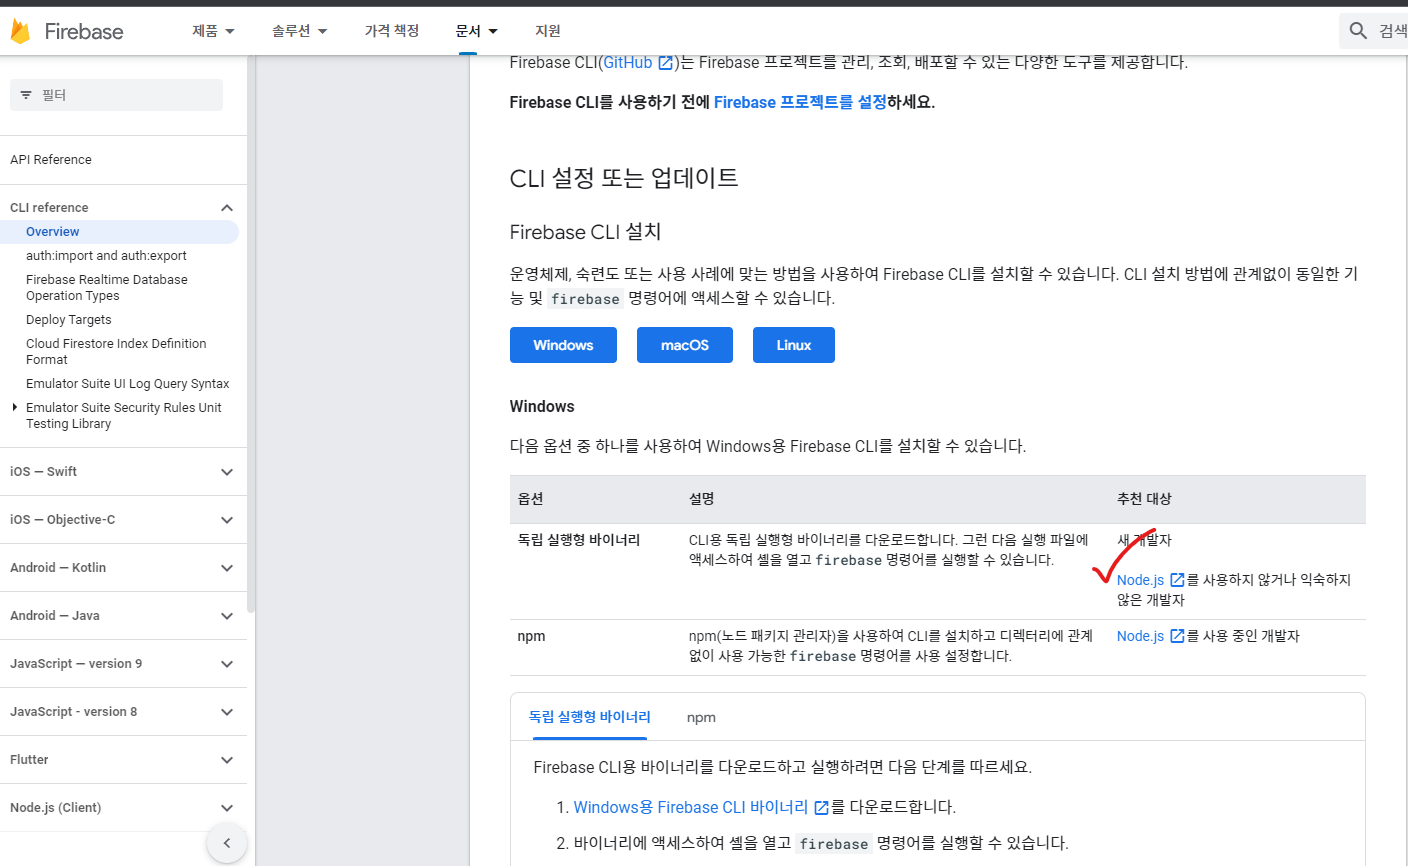The height and width of the screenshot is (866, 1408).
Task: Open Emulator Suite UI Log Query Syntax
Action: 128,384
